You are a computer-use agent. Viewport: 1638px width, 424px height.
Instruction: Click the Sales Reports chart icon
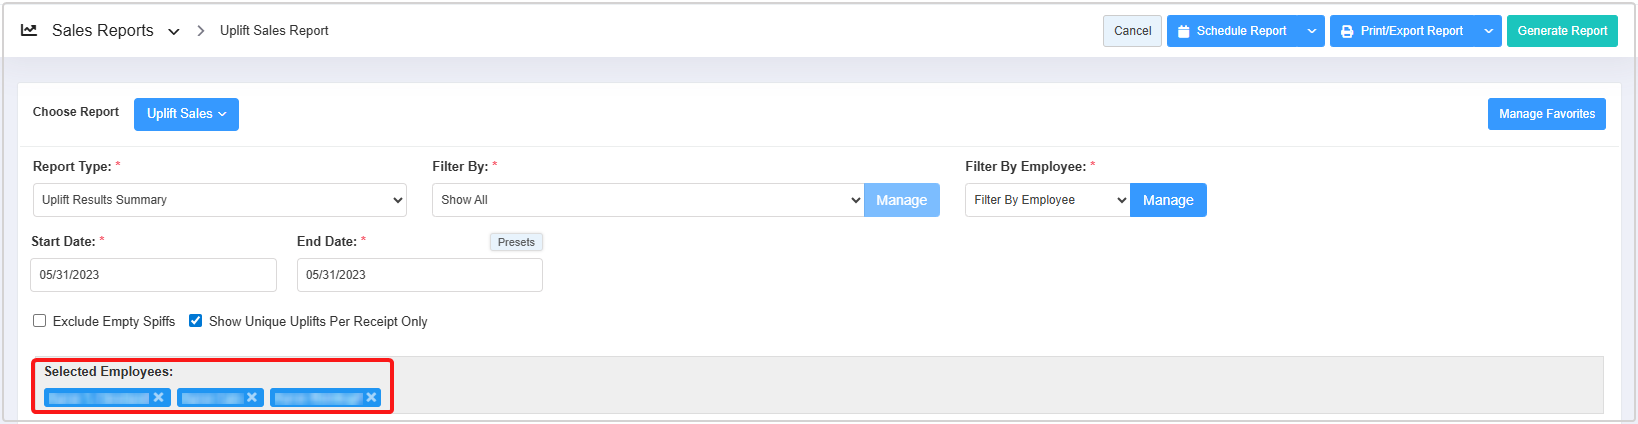pyautogui.click(x=29, y=31)
